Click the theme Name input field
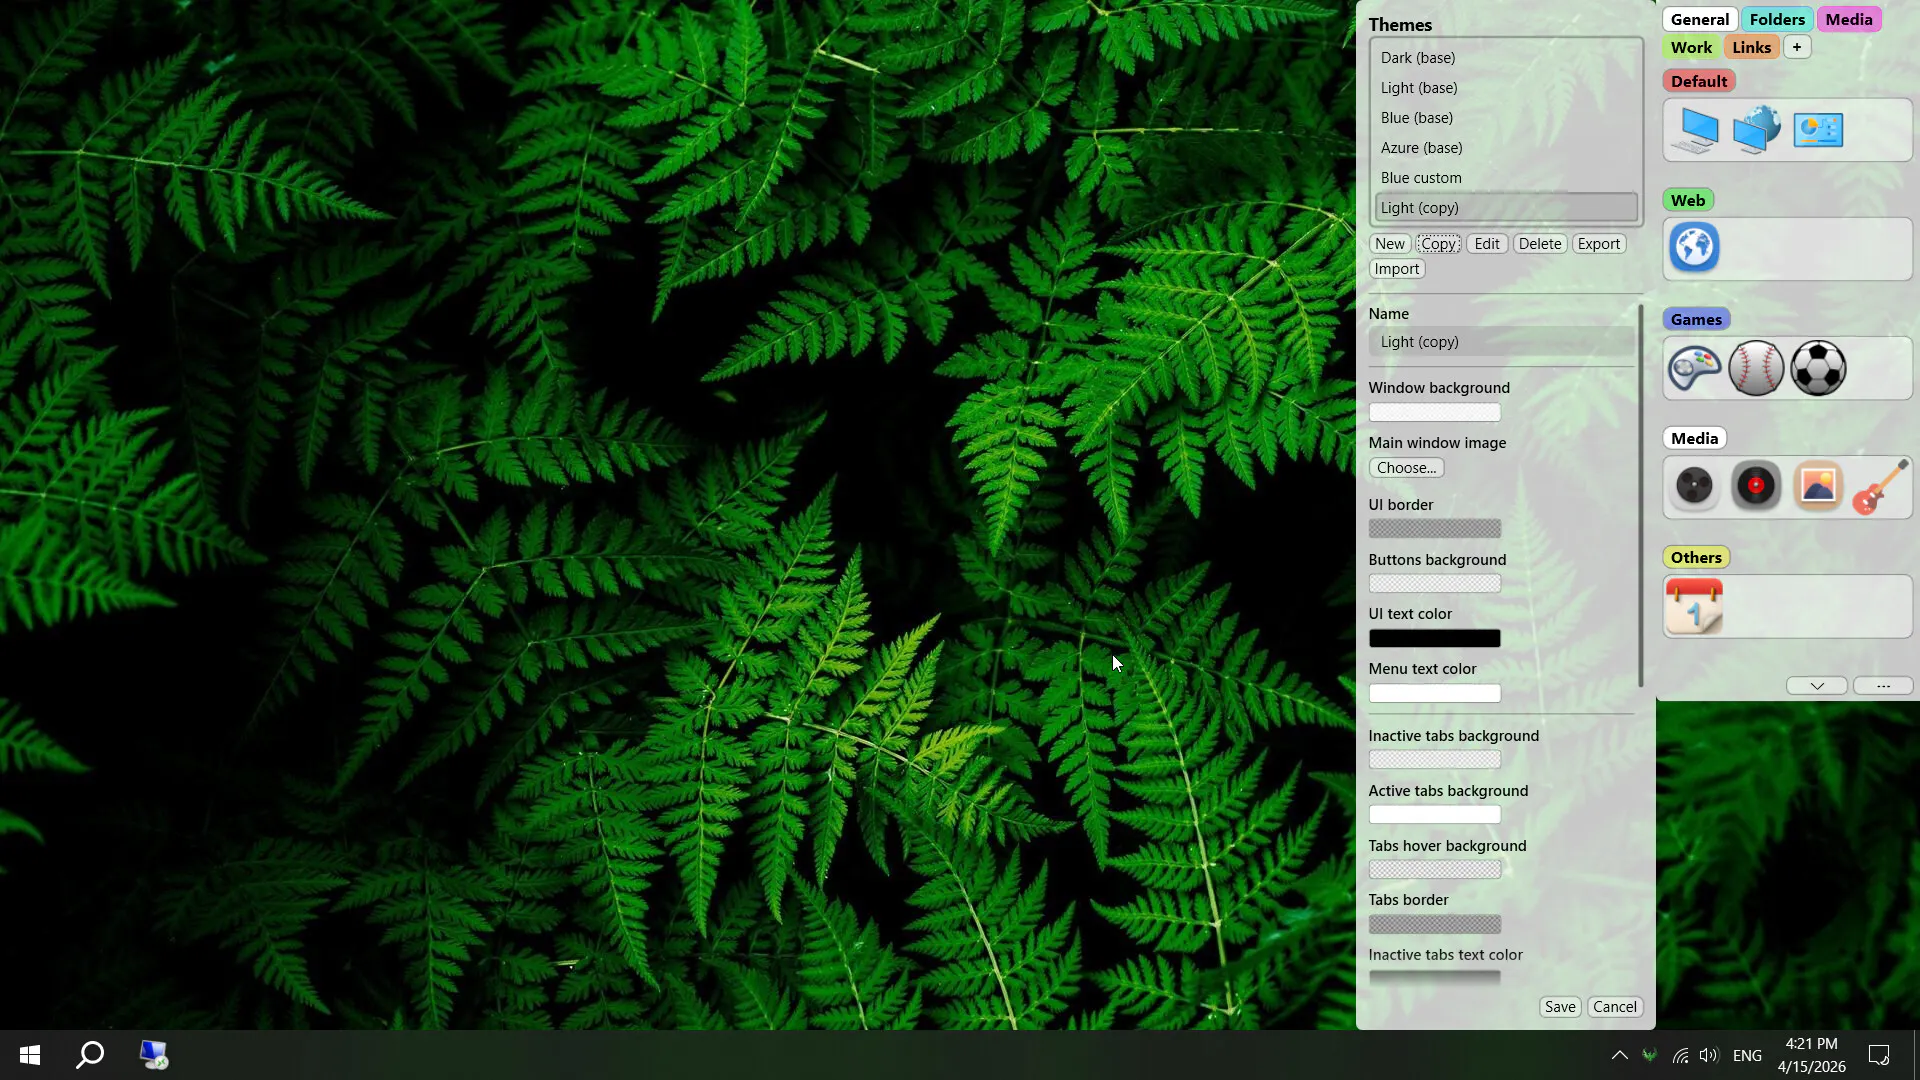This screenshot has width=1920, height=1080. (x=1501, y=342)
